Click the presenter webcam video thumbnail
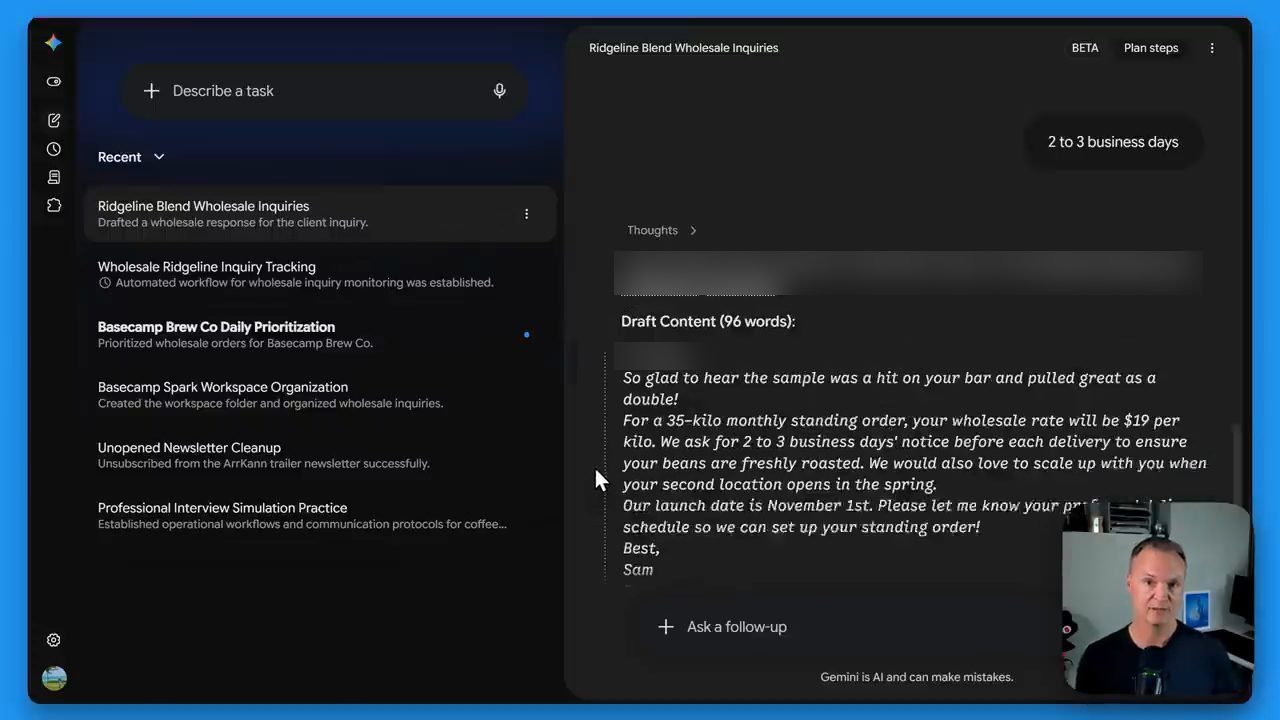 click(1157, 597)
